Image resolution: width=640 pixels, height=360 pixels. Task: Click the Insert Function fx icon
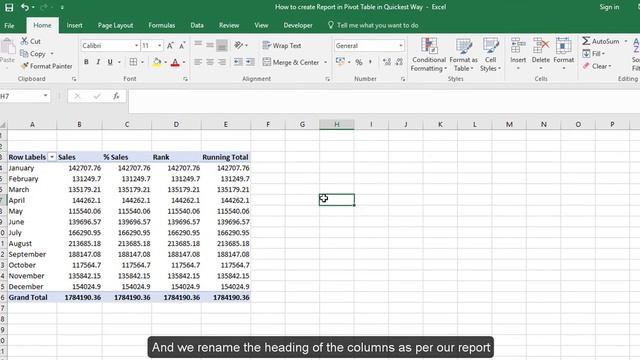(x=116, y=96)
